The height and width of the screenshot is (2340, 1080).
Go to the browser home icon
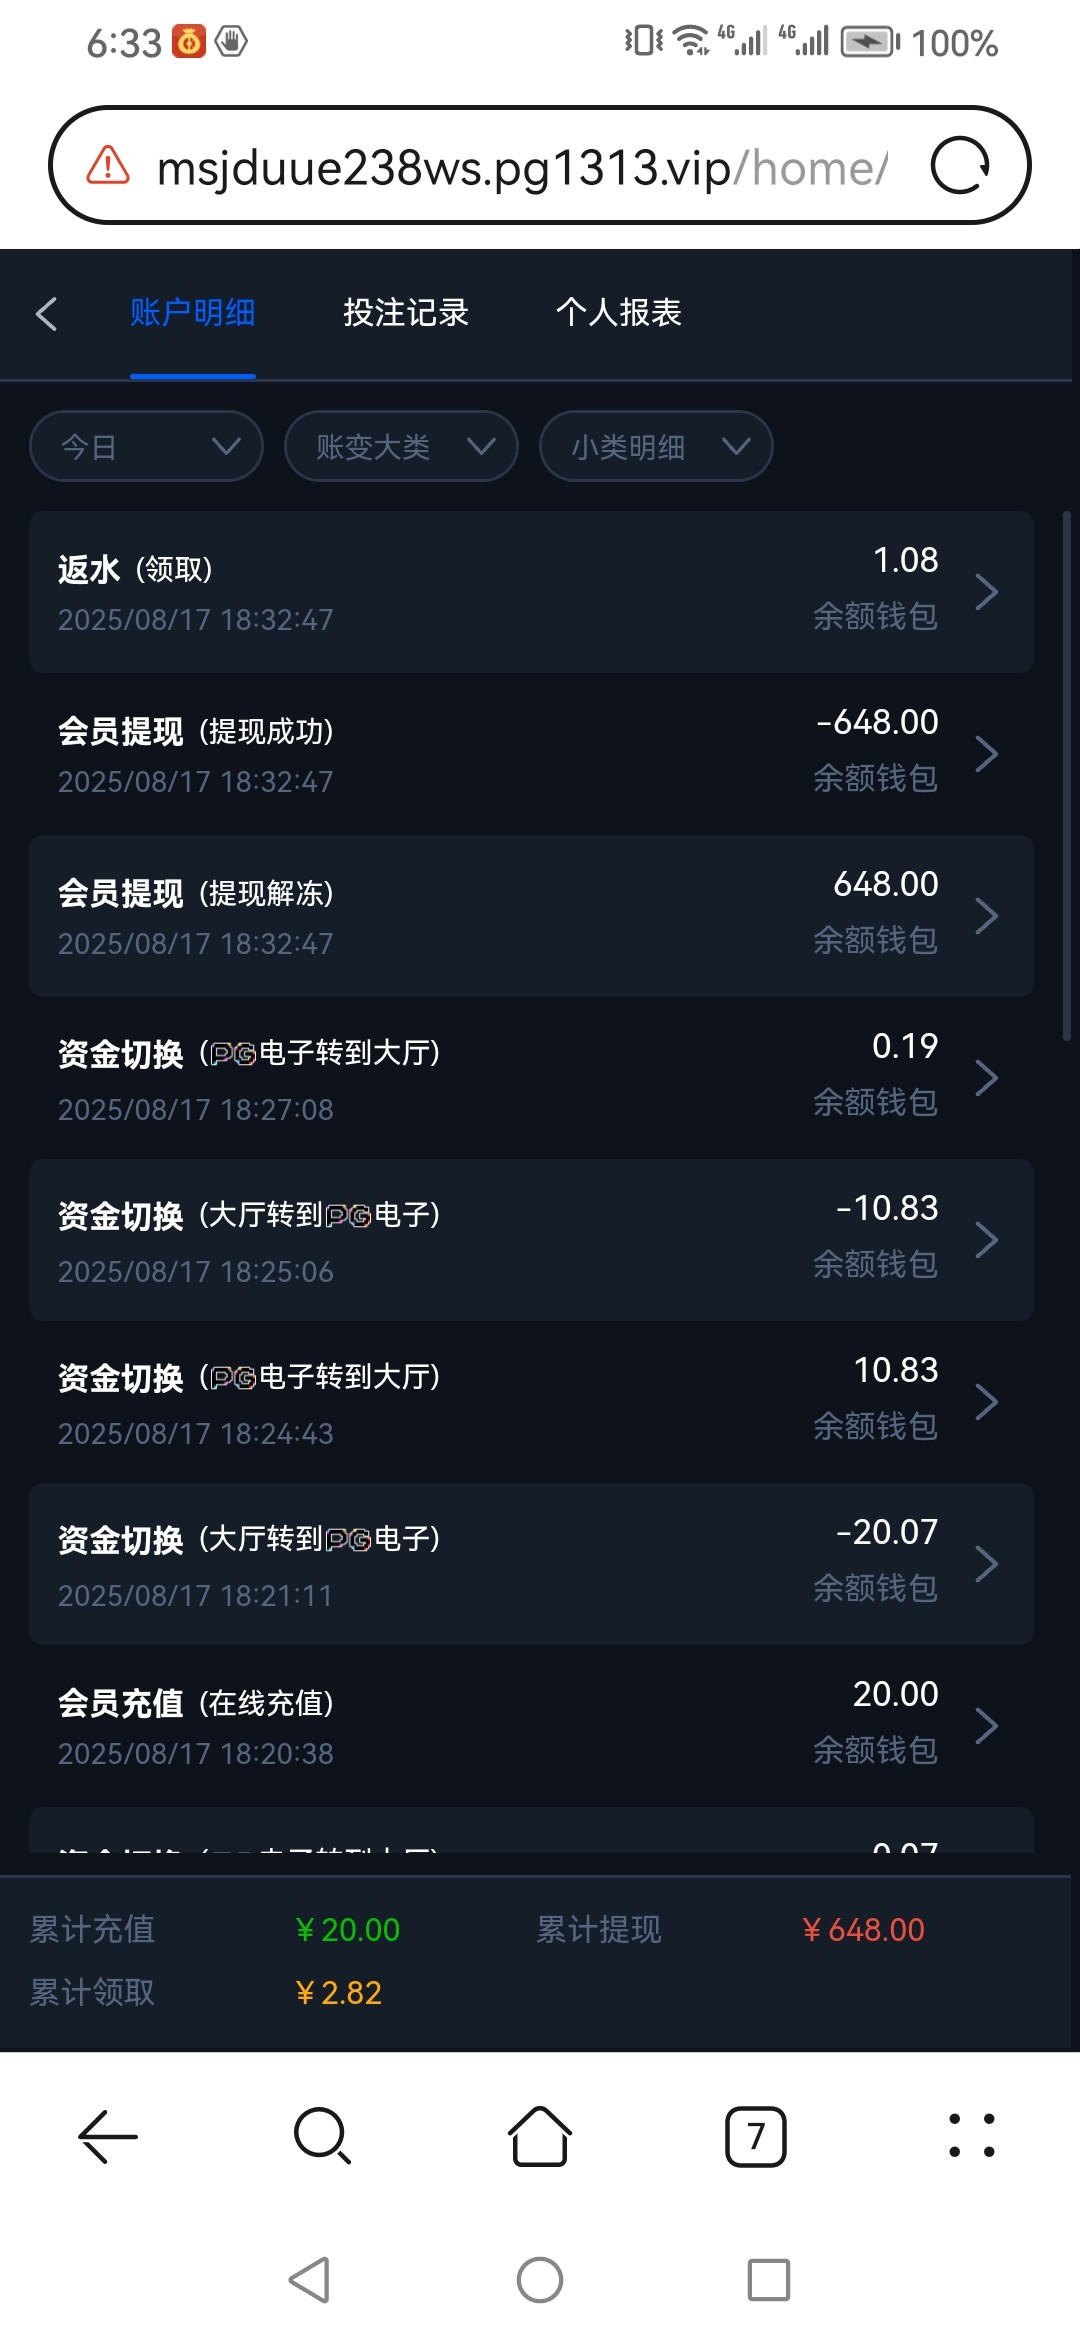(540, 2136)
